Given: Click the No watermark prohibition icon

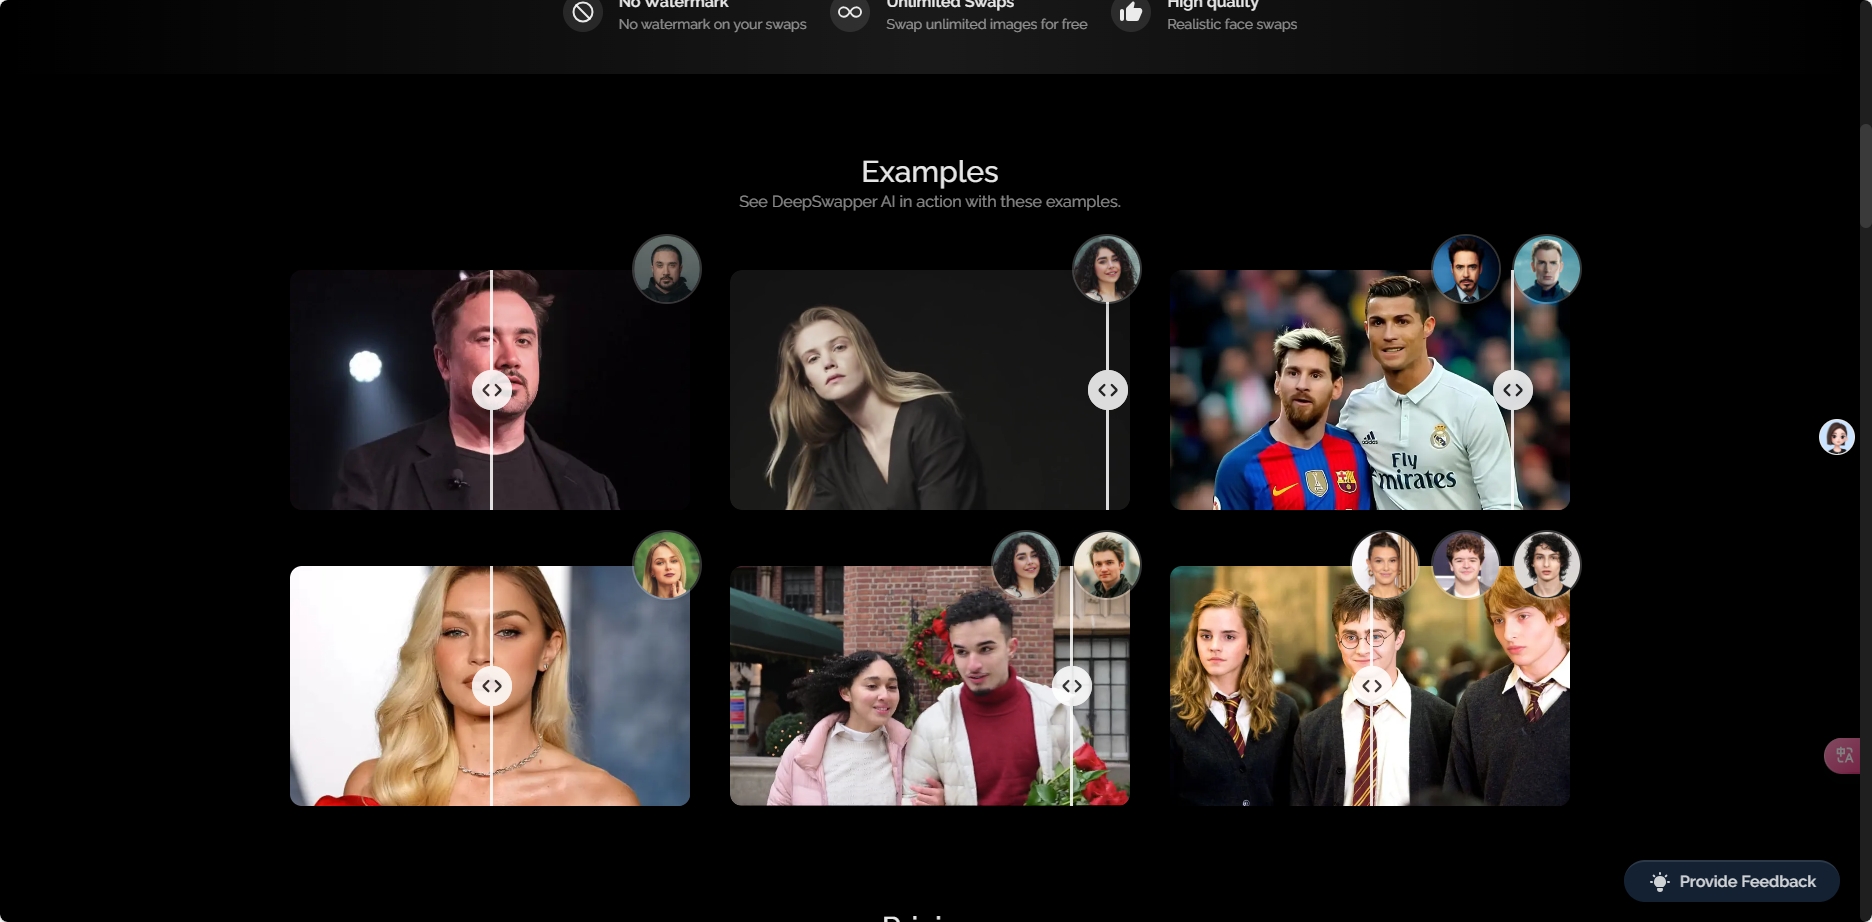Looking at the screenshot, I should 583,13.
